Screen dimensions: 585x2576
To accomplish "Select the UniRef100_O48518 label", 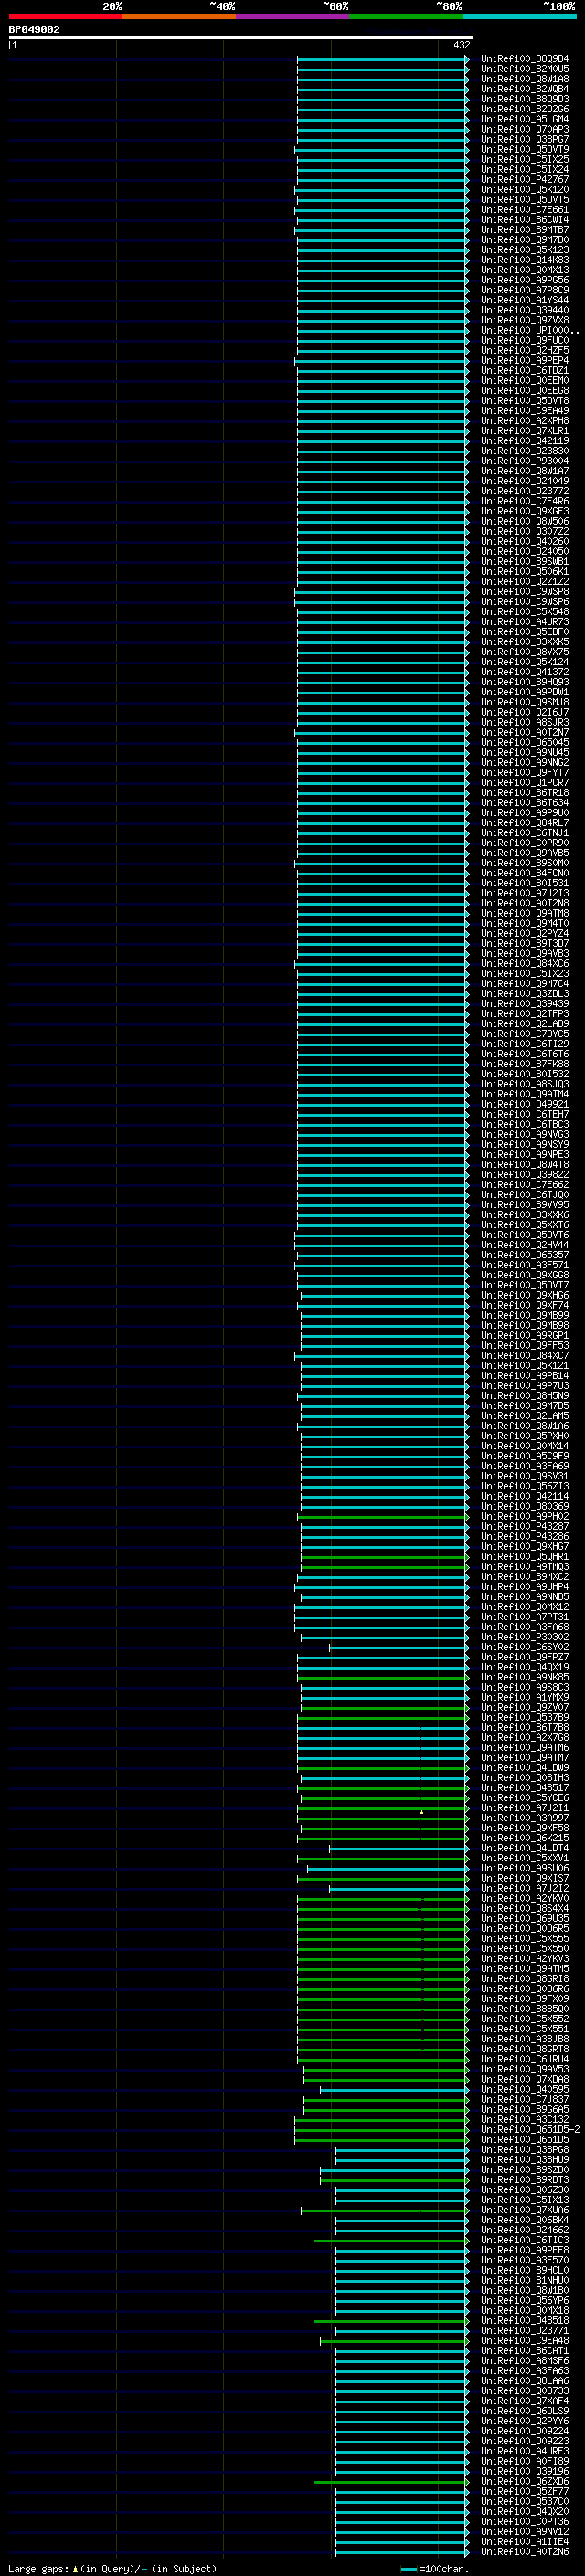I will tap(524, 2320).
